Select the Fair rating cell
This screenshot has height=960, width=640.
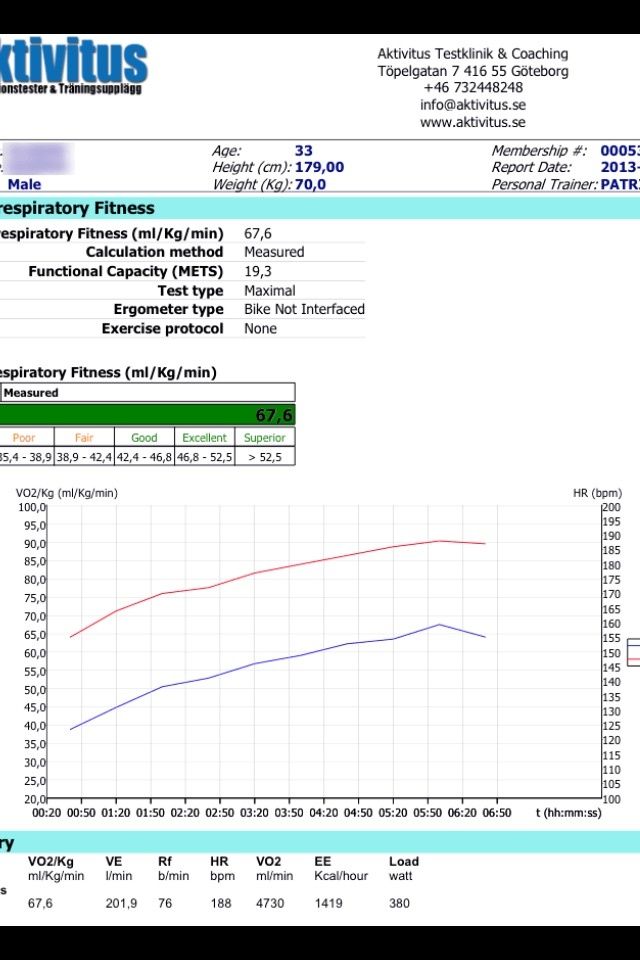84,438
